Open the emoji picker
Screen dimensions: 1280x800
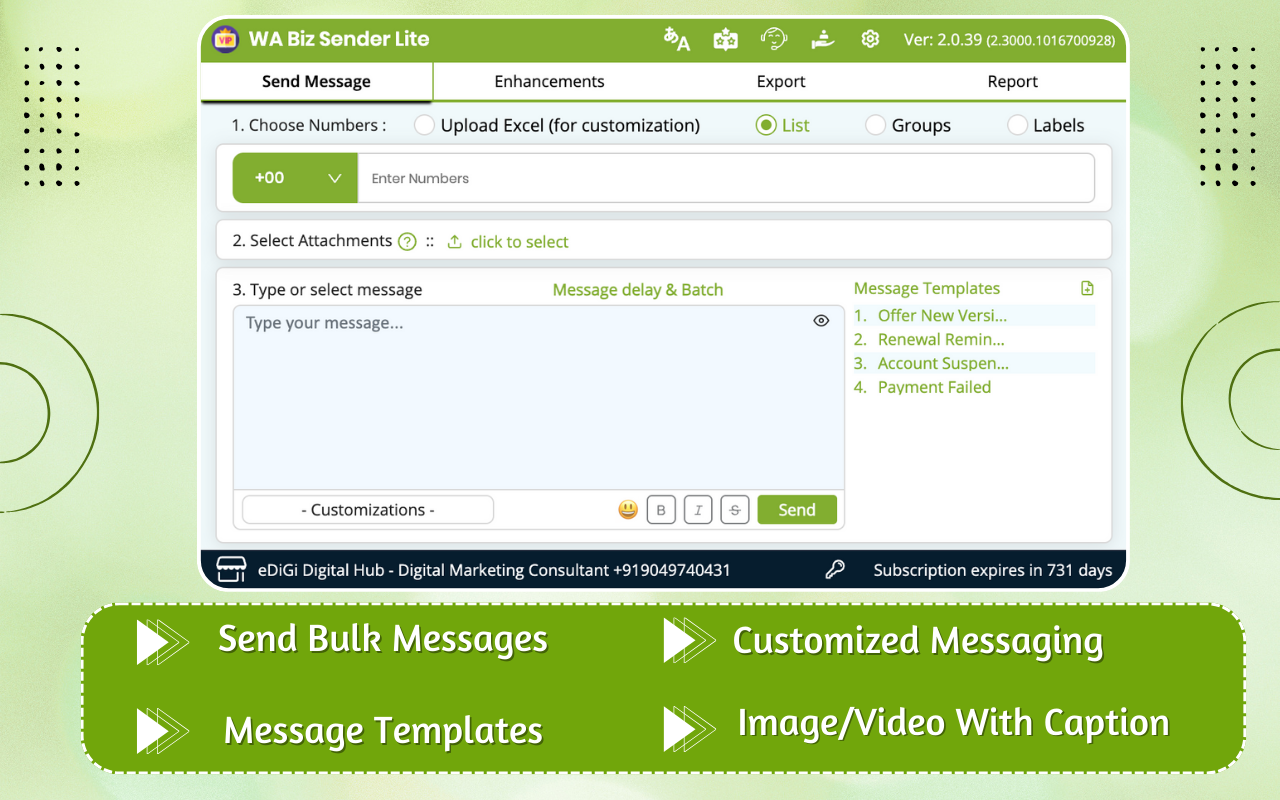[628, 510]
